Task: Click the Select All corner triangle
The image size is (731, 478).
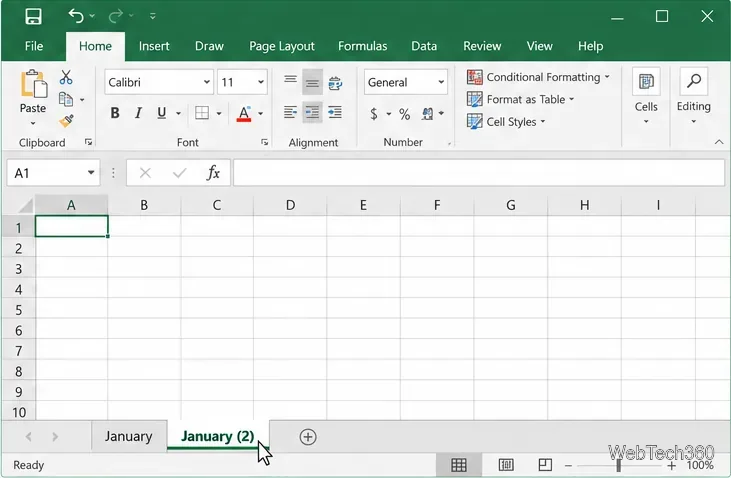Action: pos(25,206)
